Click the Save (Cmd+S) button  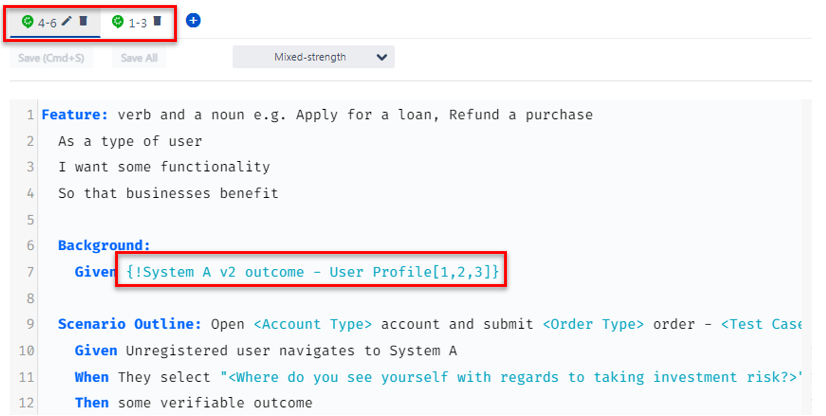(51, 58)
